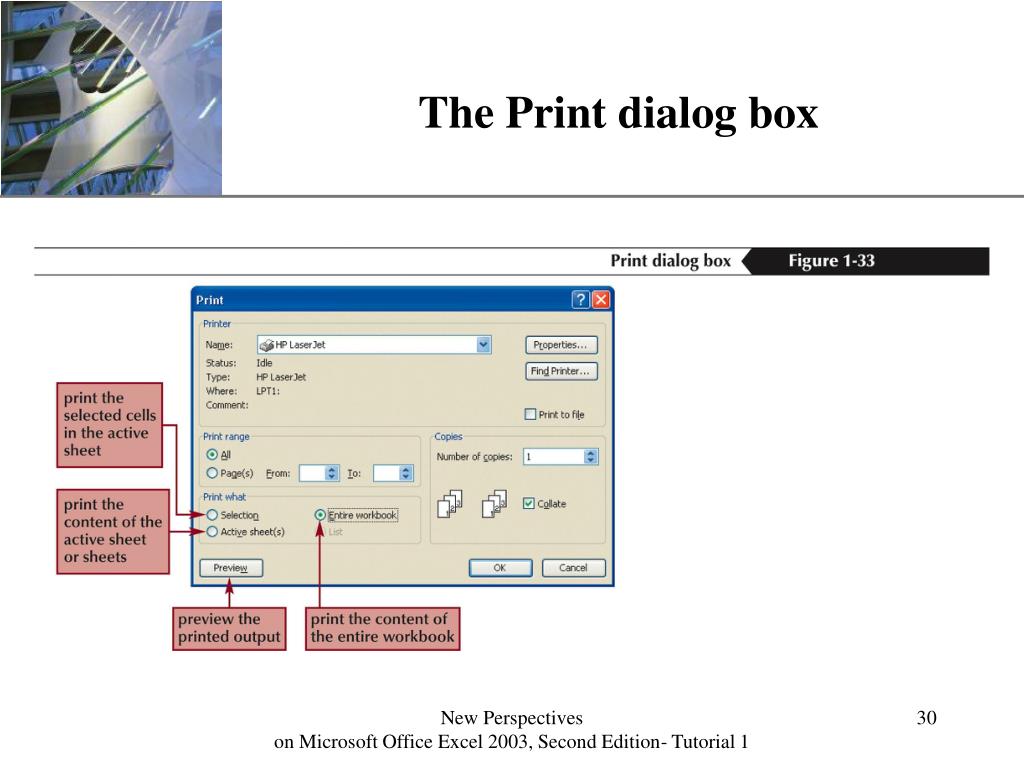Choose the Active sheet(s) option
Image resolution: width=1024 pixels, height=768 pixels.
pyautogui.click(x=212, y=532)
